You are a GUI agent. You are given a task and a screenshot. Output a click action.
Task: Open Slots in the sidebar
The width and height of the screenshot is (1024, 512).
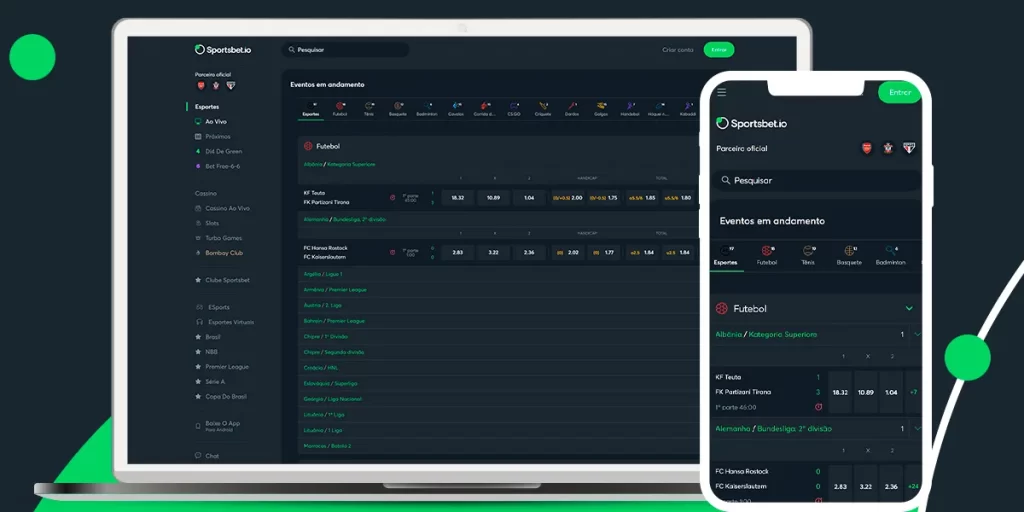coord(207,223)
